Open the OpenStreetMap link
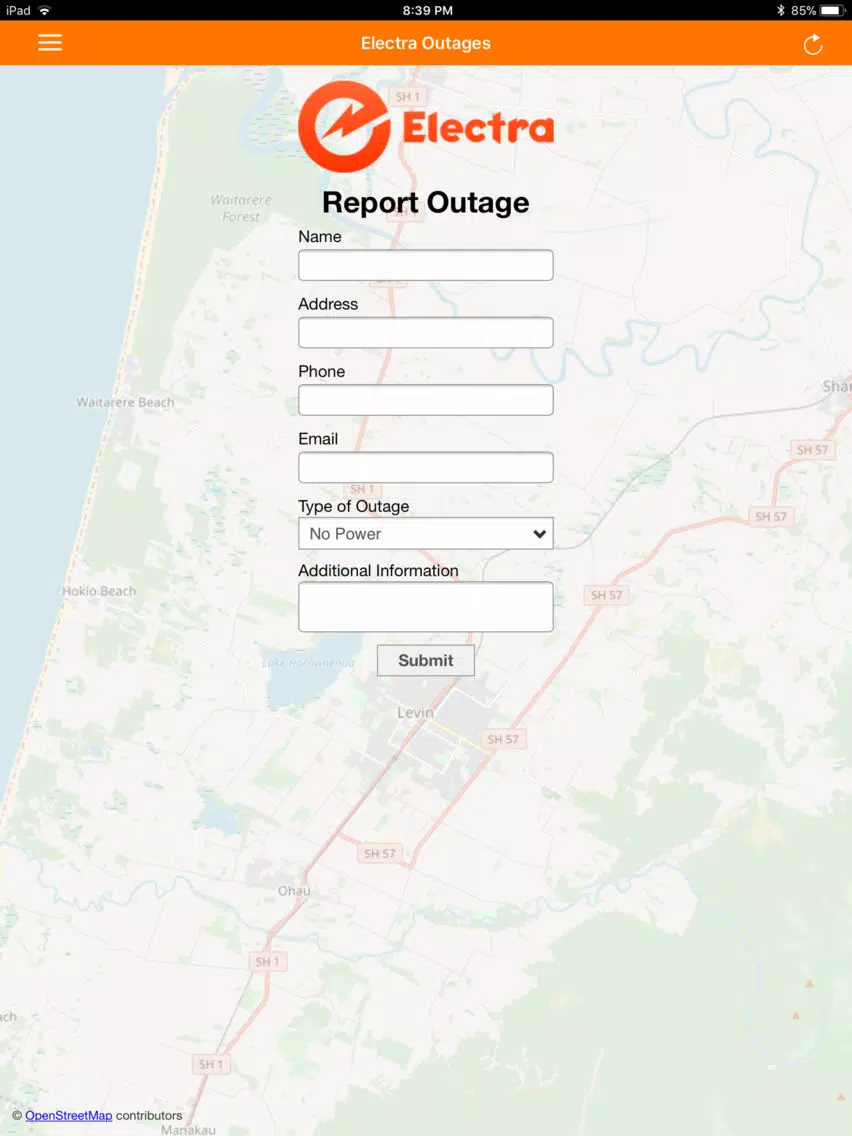 [x=69, y=1115]
